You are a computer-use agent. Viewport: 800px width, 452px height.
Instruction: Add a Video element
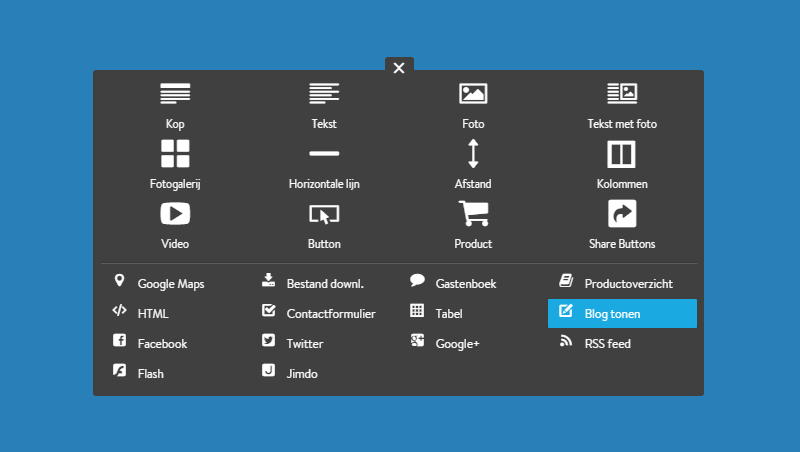click(175, 225)
